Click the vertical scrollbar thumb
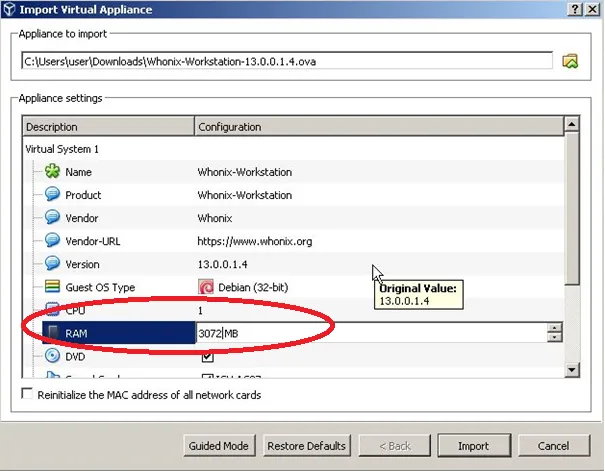 [571, 208]
